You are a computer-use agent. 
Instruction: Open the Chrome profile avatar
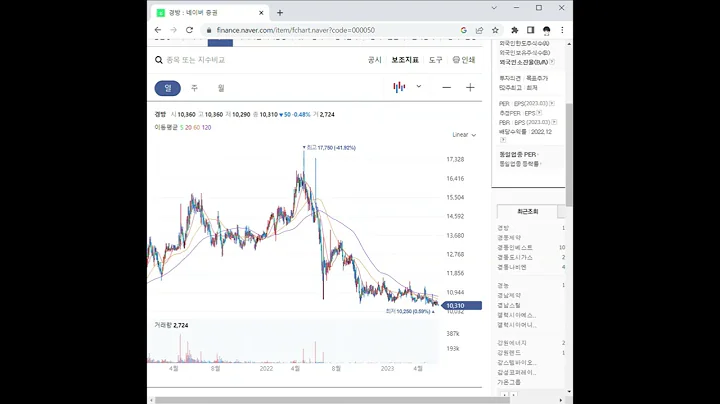546,30
